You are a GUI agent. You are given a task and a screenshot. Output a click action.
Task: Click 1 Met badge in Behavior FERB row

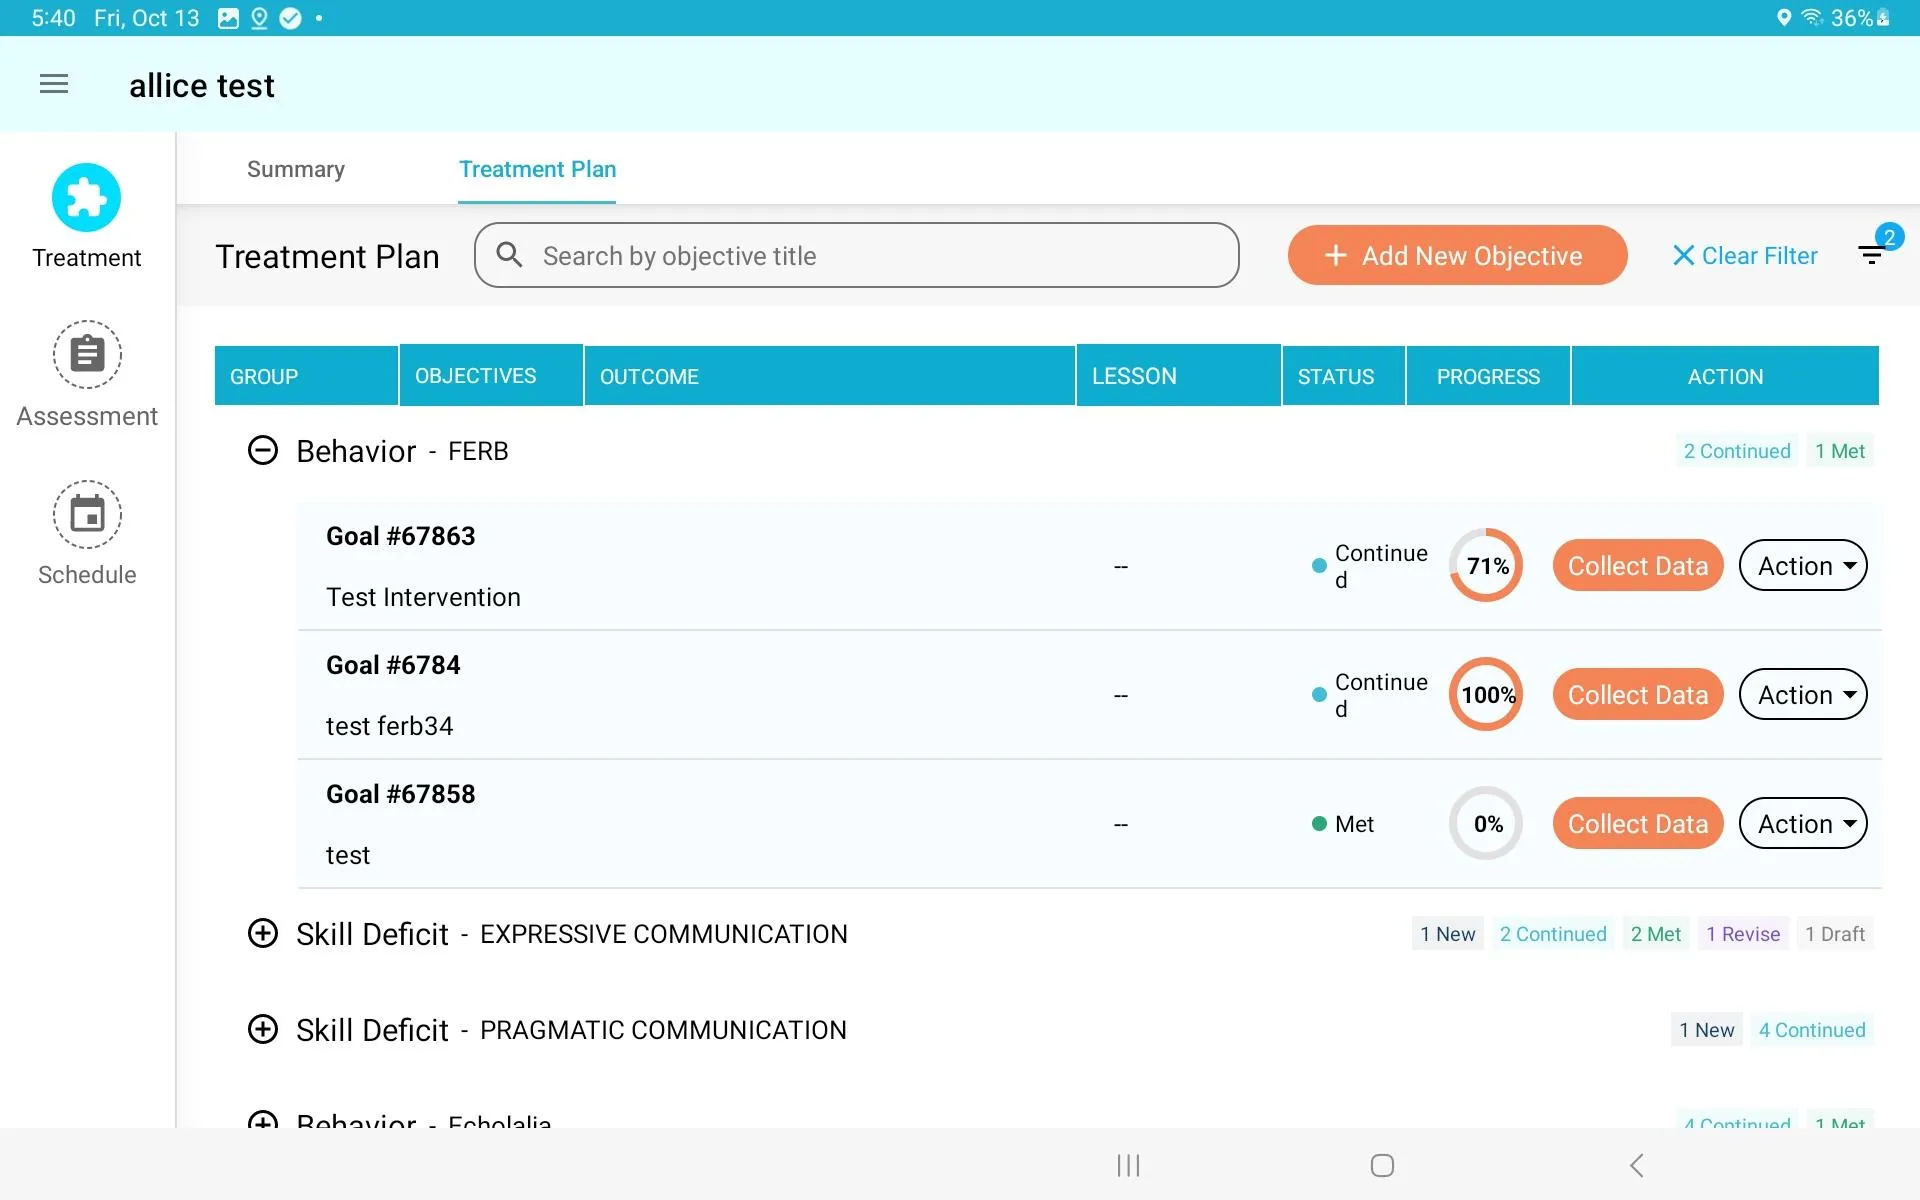coord(1840,451)
